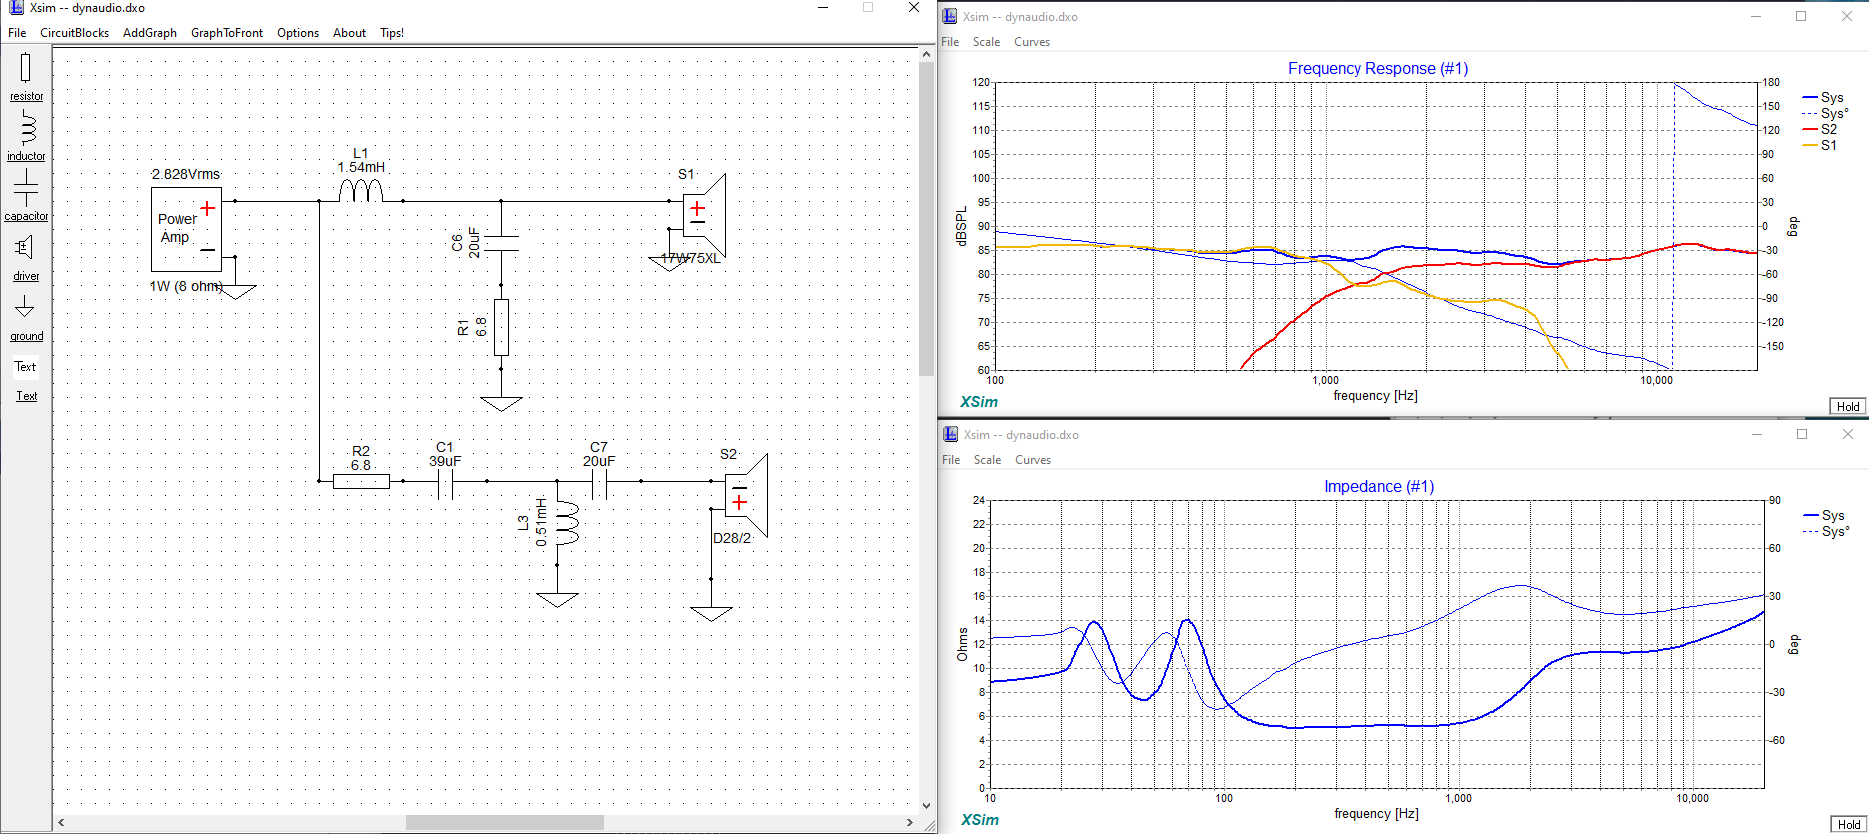Click Hold button in Frequency Response window
The image size is (1869, 834).
[x=1848, y=406]
